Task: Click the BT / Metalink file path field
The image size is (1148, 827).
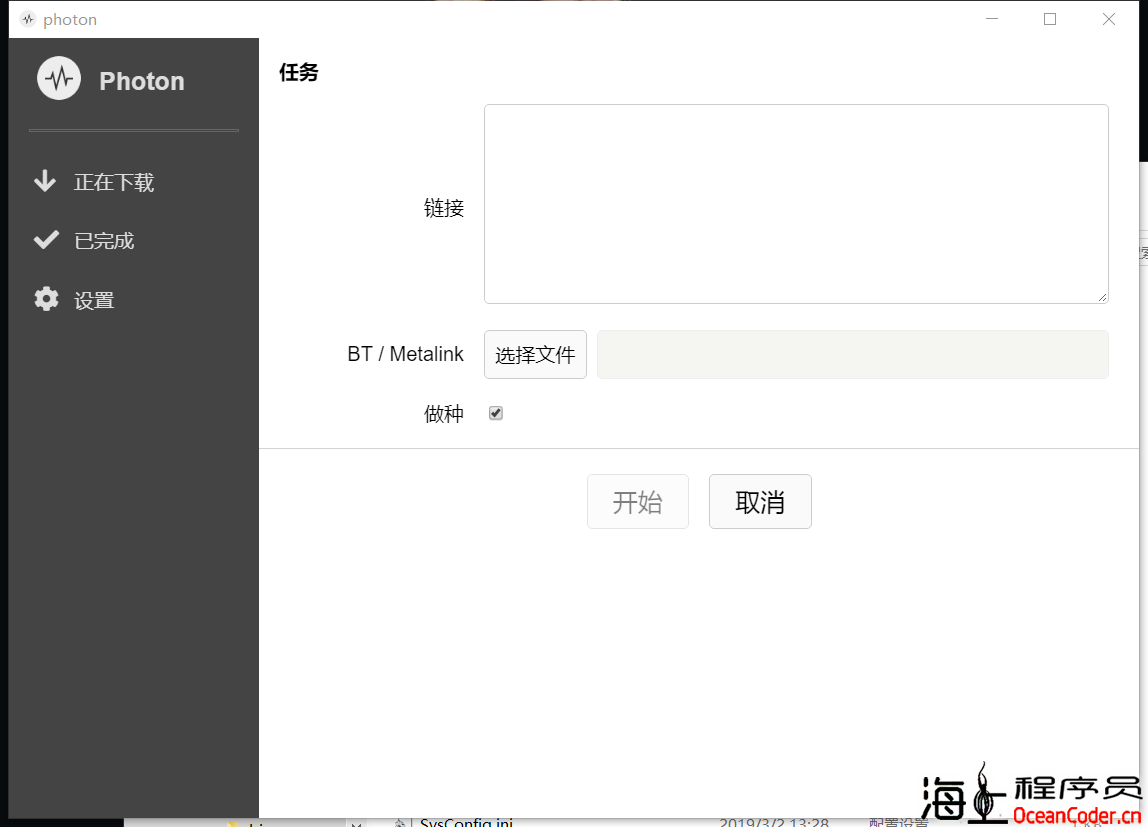Action: point(852,354)
